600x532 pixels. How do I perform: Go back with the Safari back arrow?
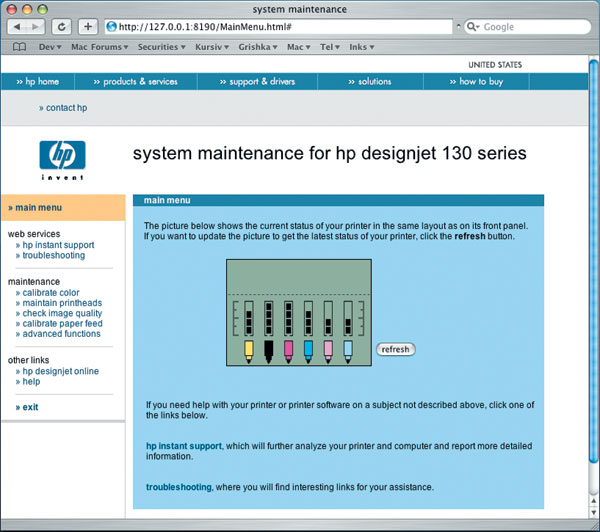coord(17,27)
